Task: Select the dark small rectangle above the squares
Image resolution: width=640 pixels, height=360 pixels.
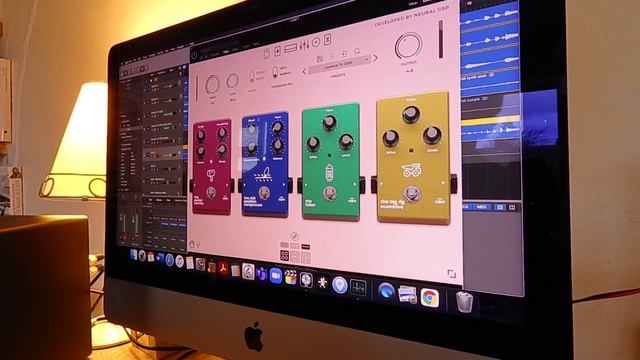Action: 305,247
